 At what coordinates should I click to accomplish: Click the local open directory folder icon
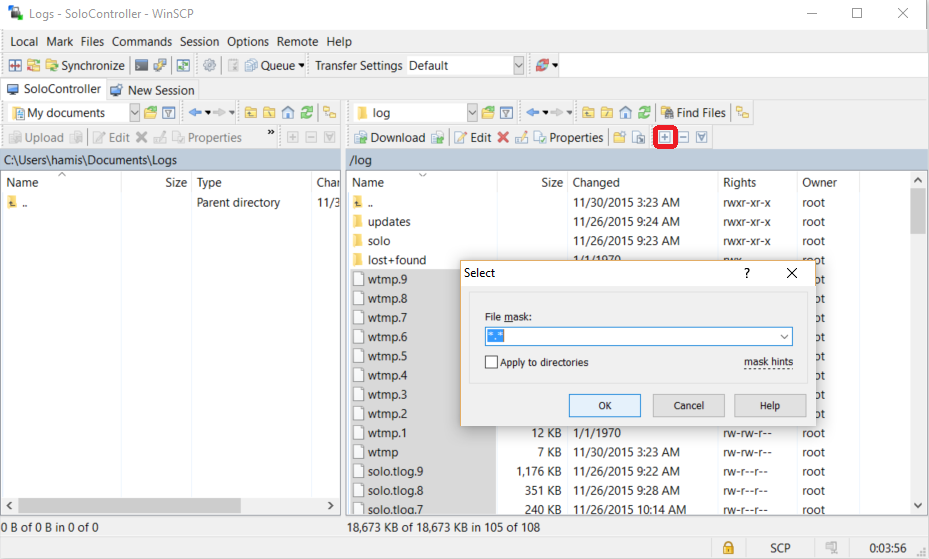coord(150,113)
